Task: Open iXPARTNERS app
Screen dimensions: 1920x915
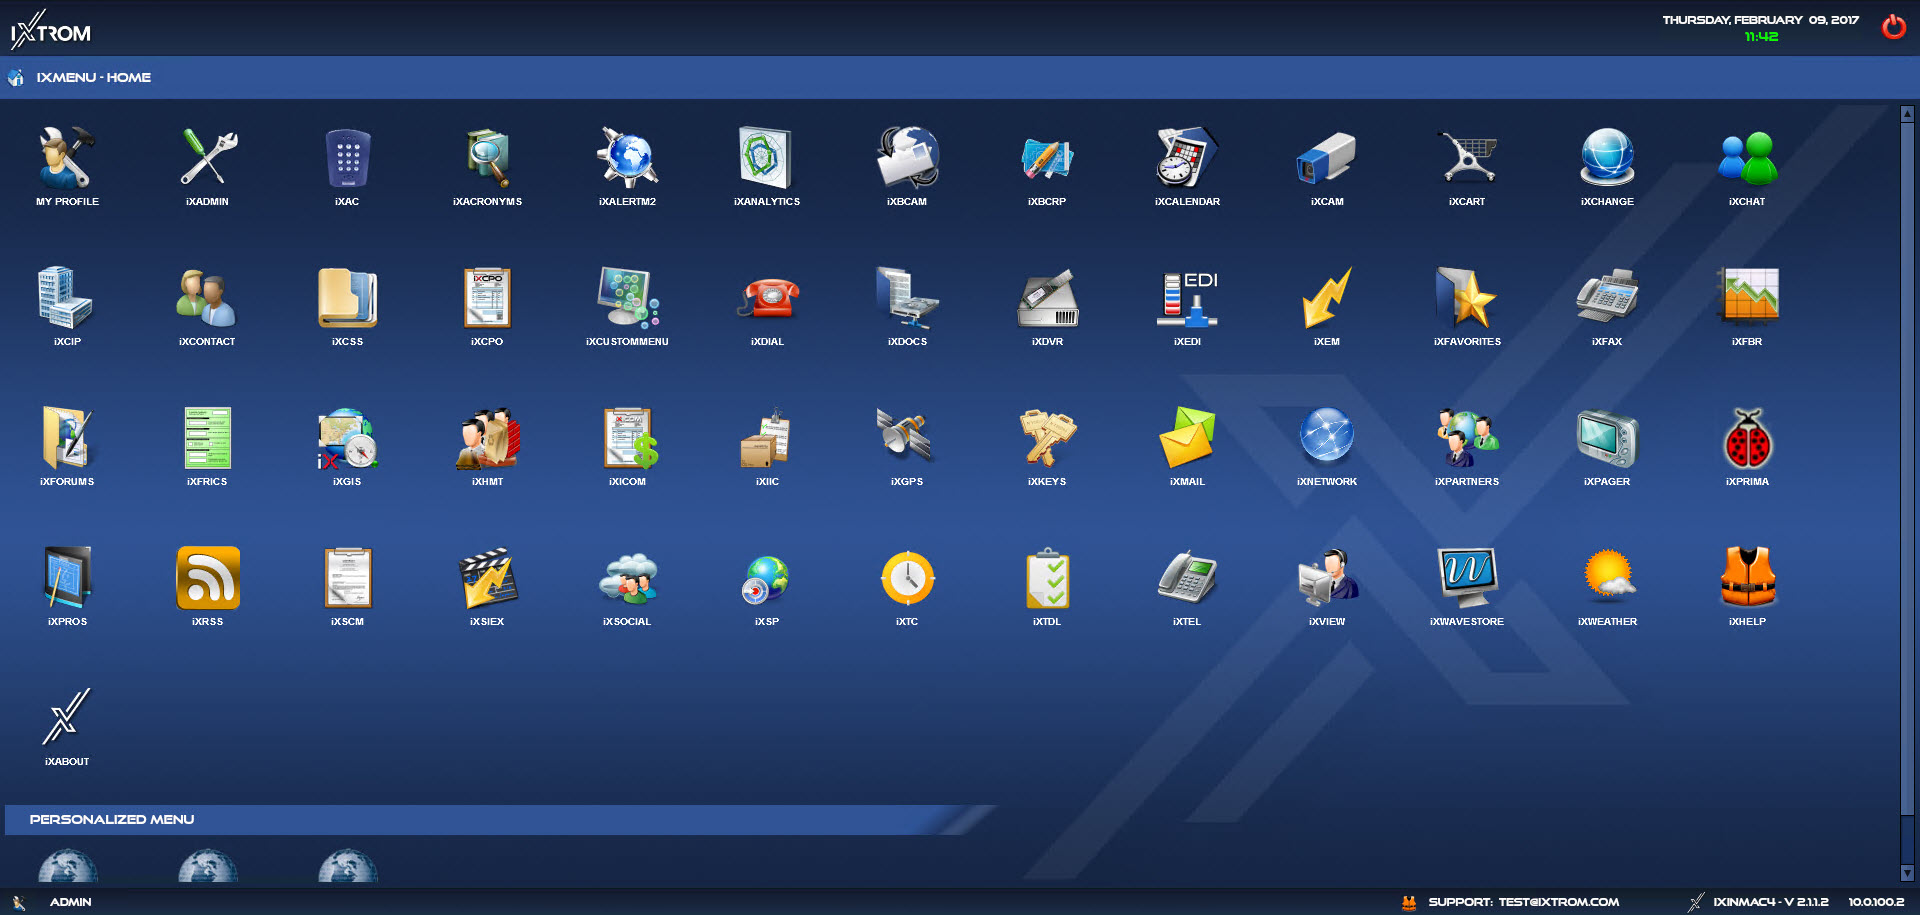Action: click(x=1467, y=438)
